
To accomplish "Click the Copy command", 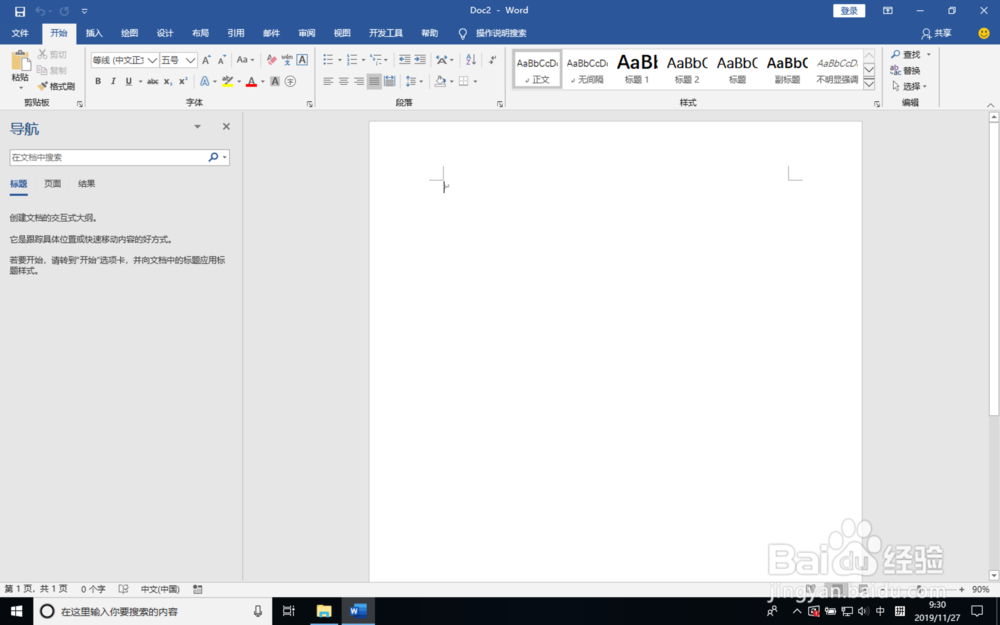I will [x=52, y=70].
